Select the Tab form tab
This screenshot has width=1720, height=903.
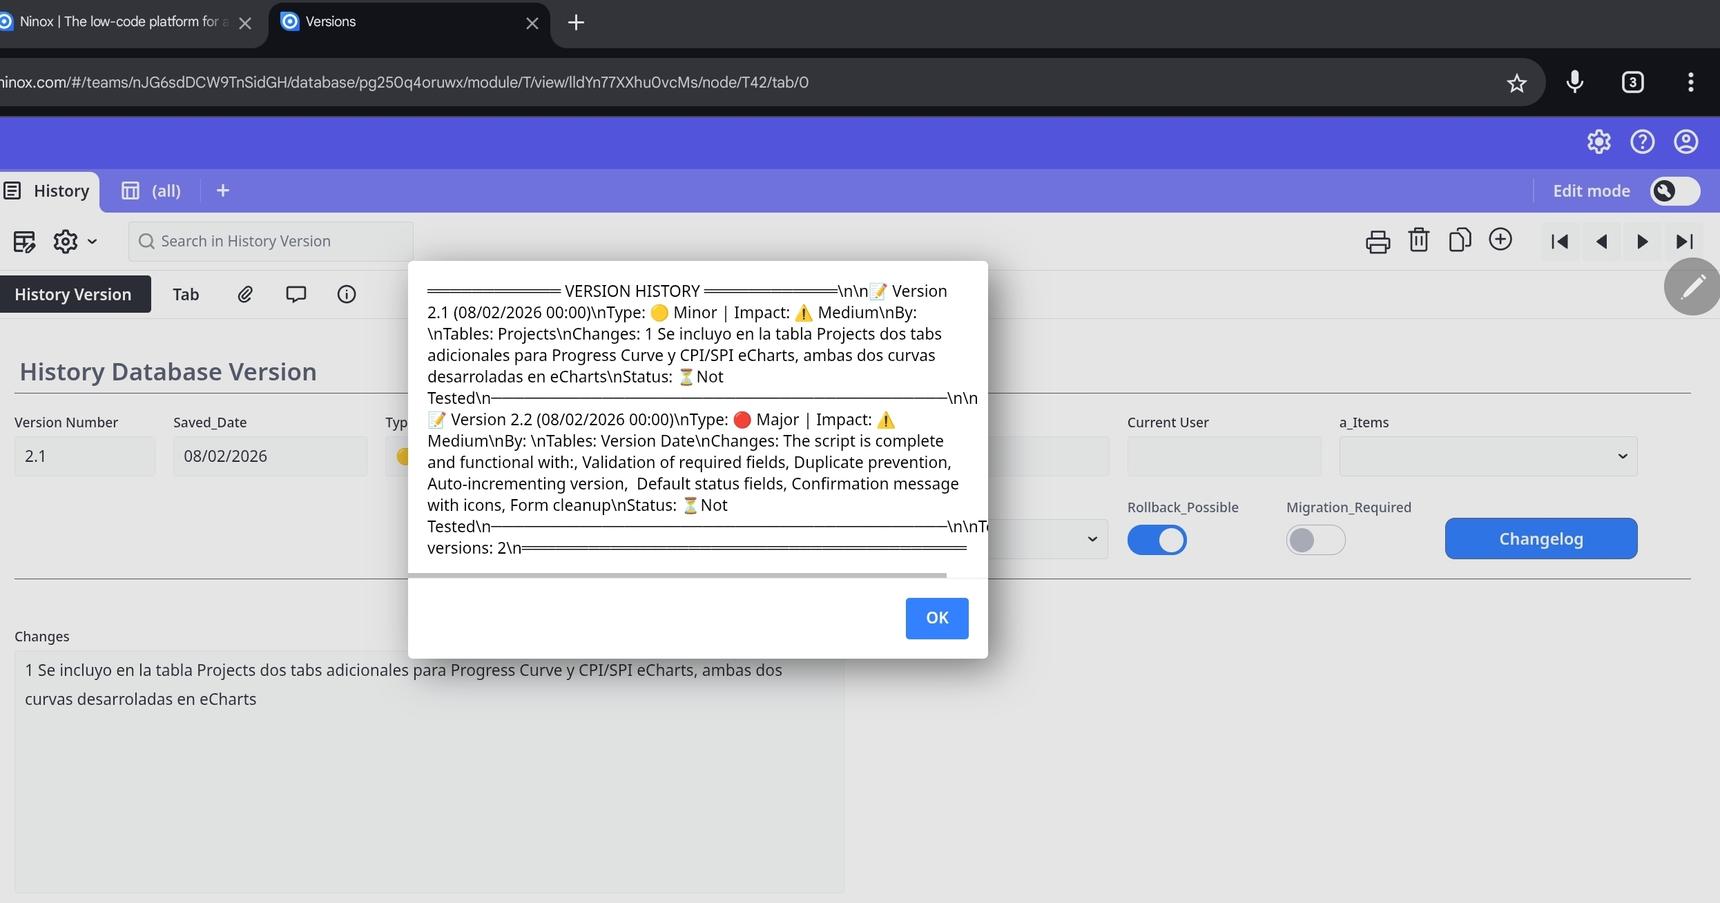coord(186,294)
